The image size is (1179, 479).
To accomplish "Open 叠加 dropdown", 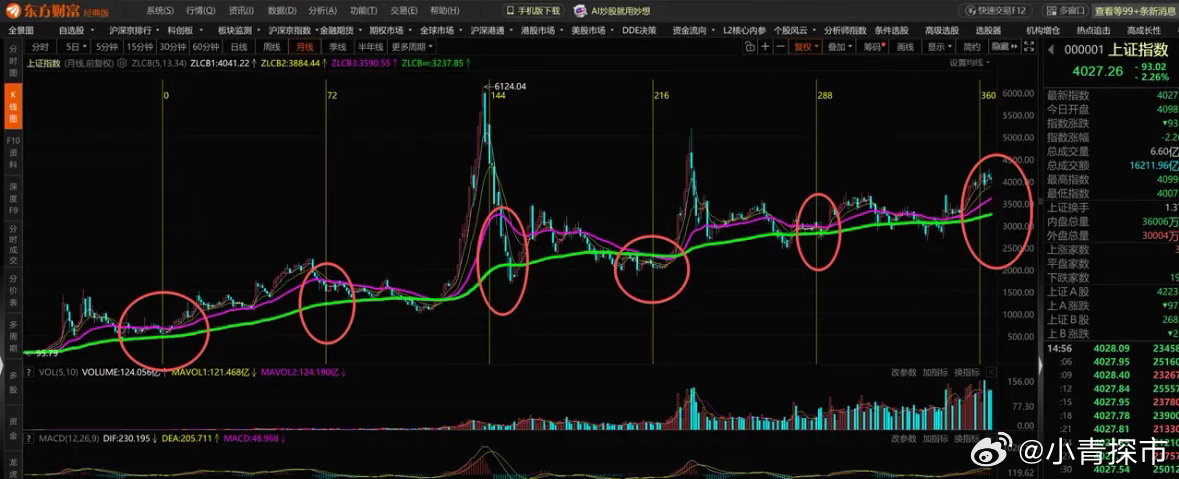I will click(840, 47).
